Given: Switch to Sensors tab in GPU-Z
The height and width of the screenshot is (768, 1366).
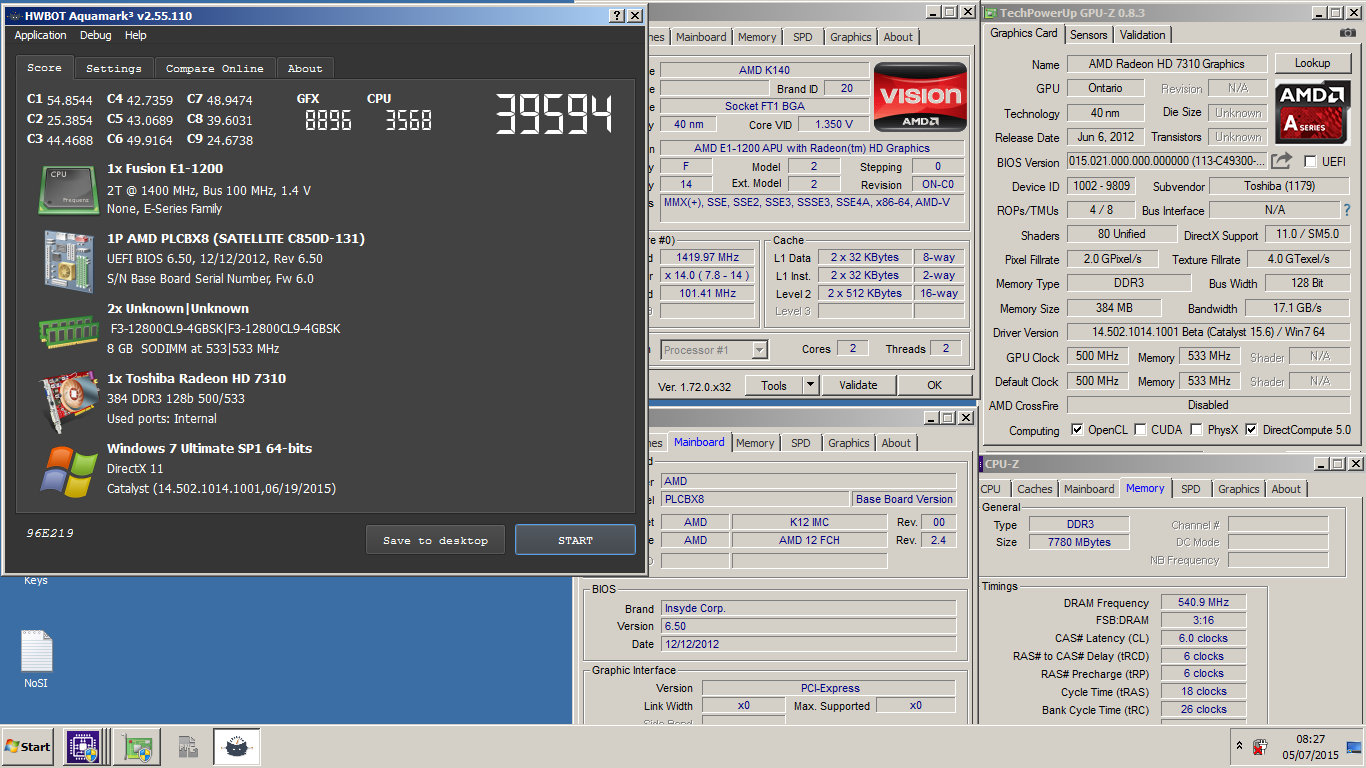Looking at the screenshot, I should (1089, 35).
